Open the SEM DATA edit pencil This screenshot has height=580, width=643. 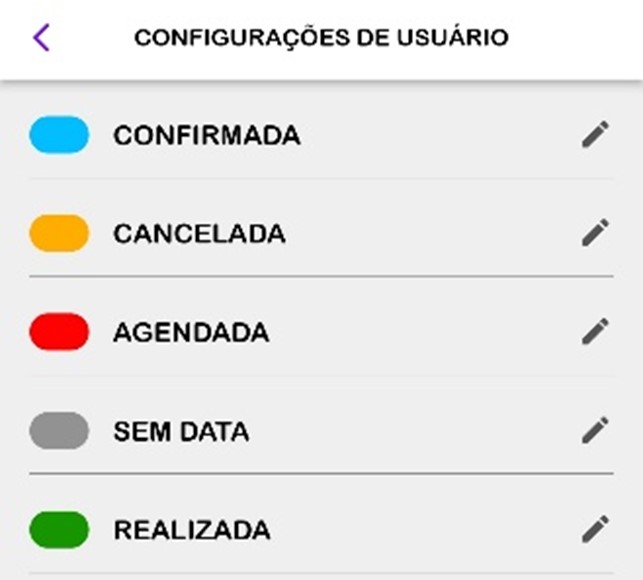pos(595,430)
